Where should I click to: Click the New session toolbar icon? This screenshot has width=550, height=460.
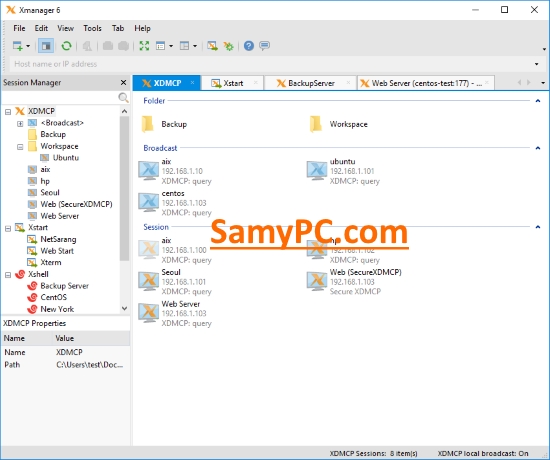click(18, 46)
